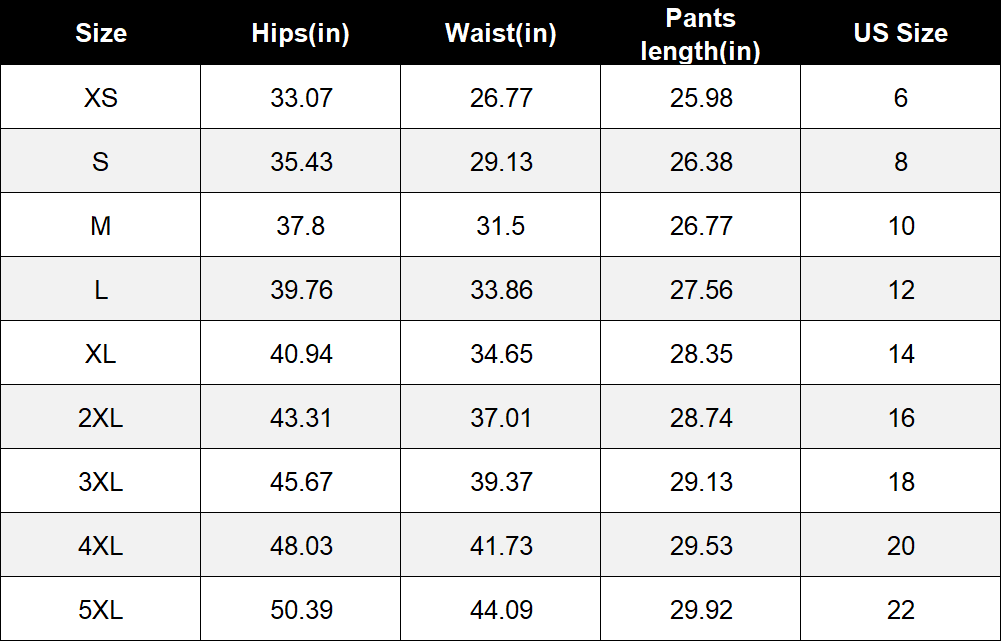Select the 2XL size row label
This screenshot has width=1001, height=641.
pos(101,418)
